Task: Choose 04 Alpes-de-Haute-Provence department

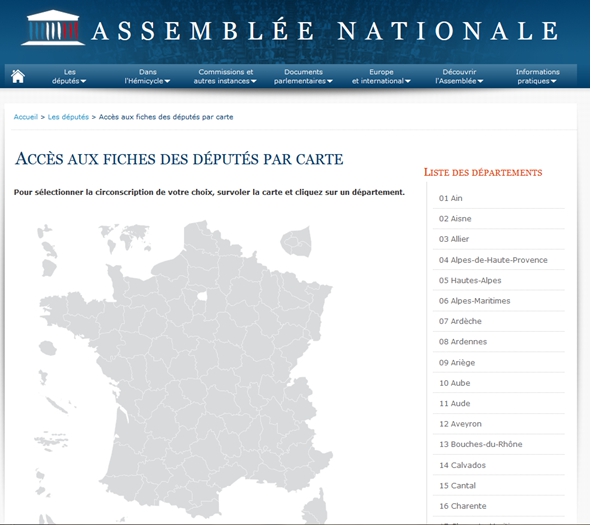Action: click(498, 260)
